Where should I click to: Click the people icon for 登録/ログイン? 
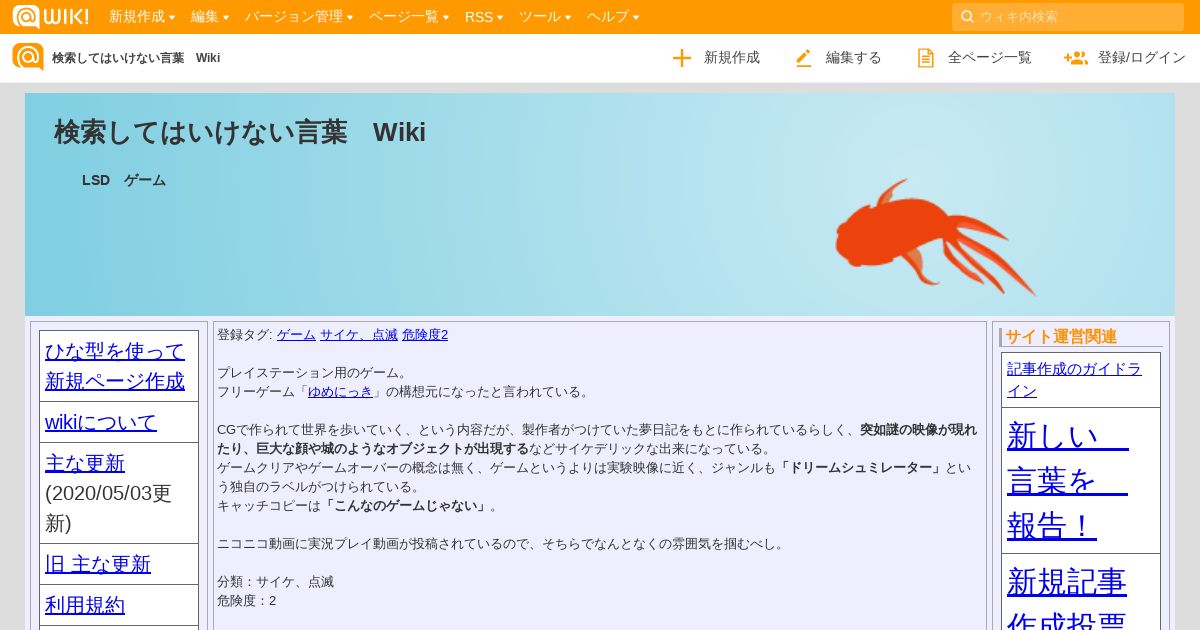pos(1076,58)
